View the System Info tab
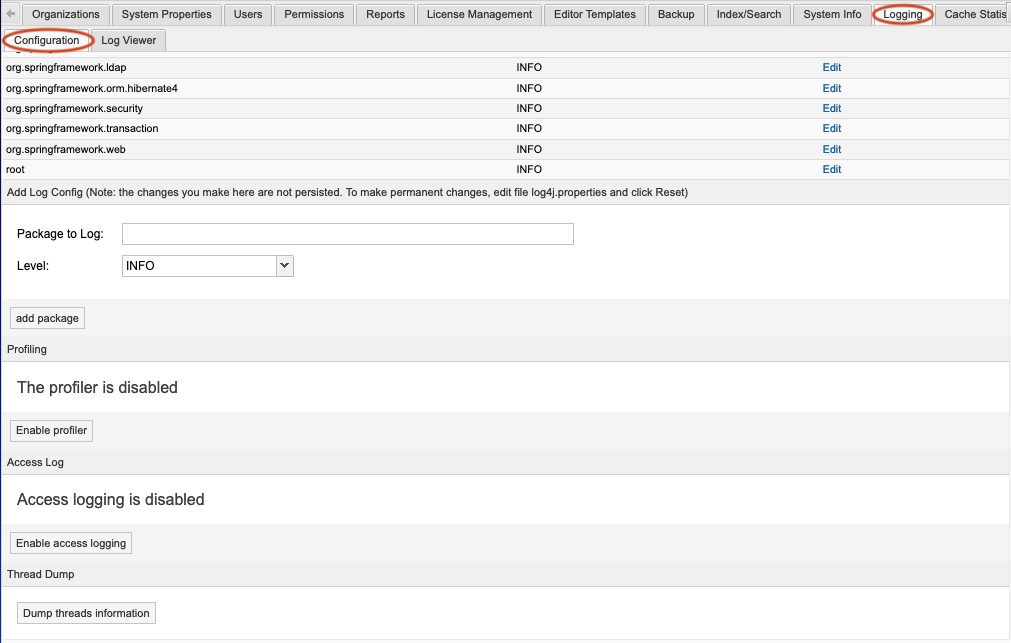1011x643 pixels. [x=832, y=14]
